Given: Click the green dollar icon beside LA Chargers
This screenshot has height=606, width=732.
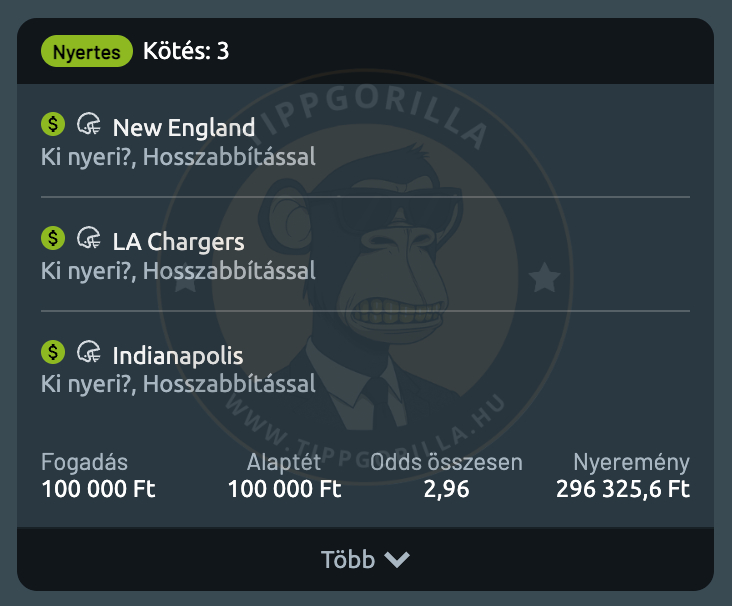Looking at the screenshot, I should [53, 238].
